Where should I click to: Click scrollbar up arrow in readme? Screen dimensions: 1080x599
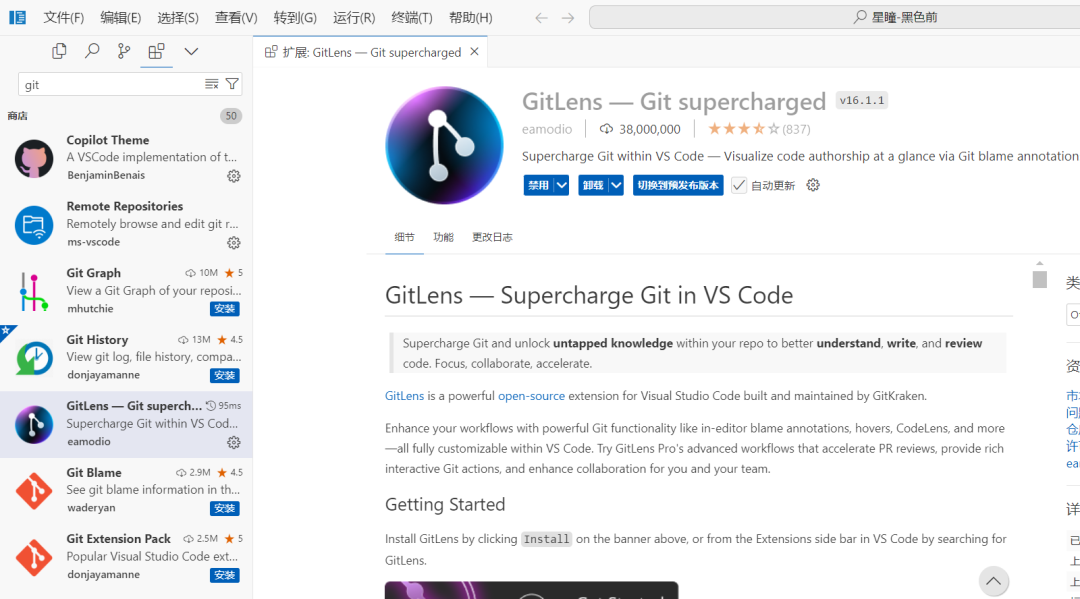click(1040, 263)
